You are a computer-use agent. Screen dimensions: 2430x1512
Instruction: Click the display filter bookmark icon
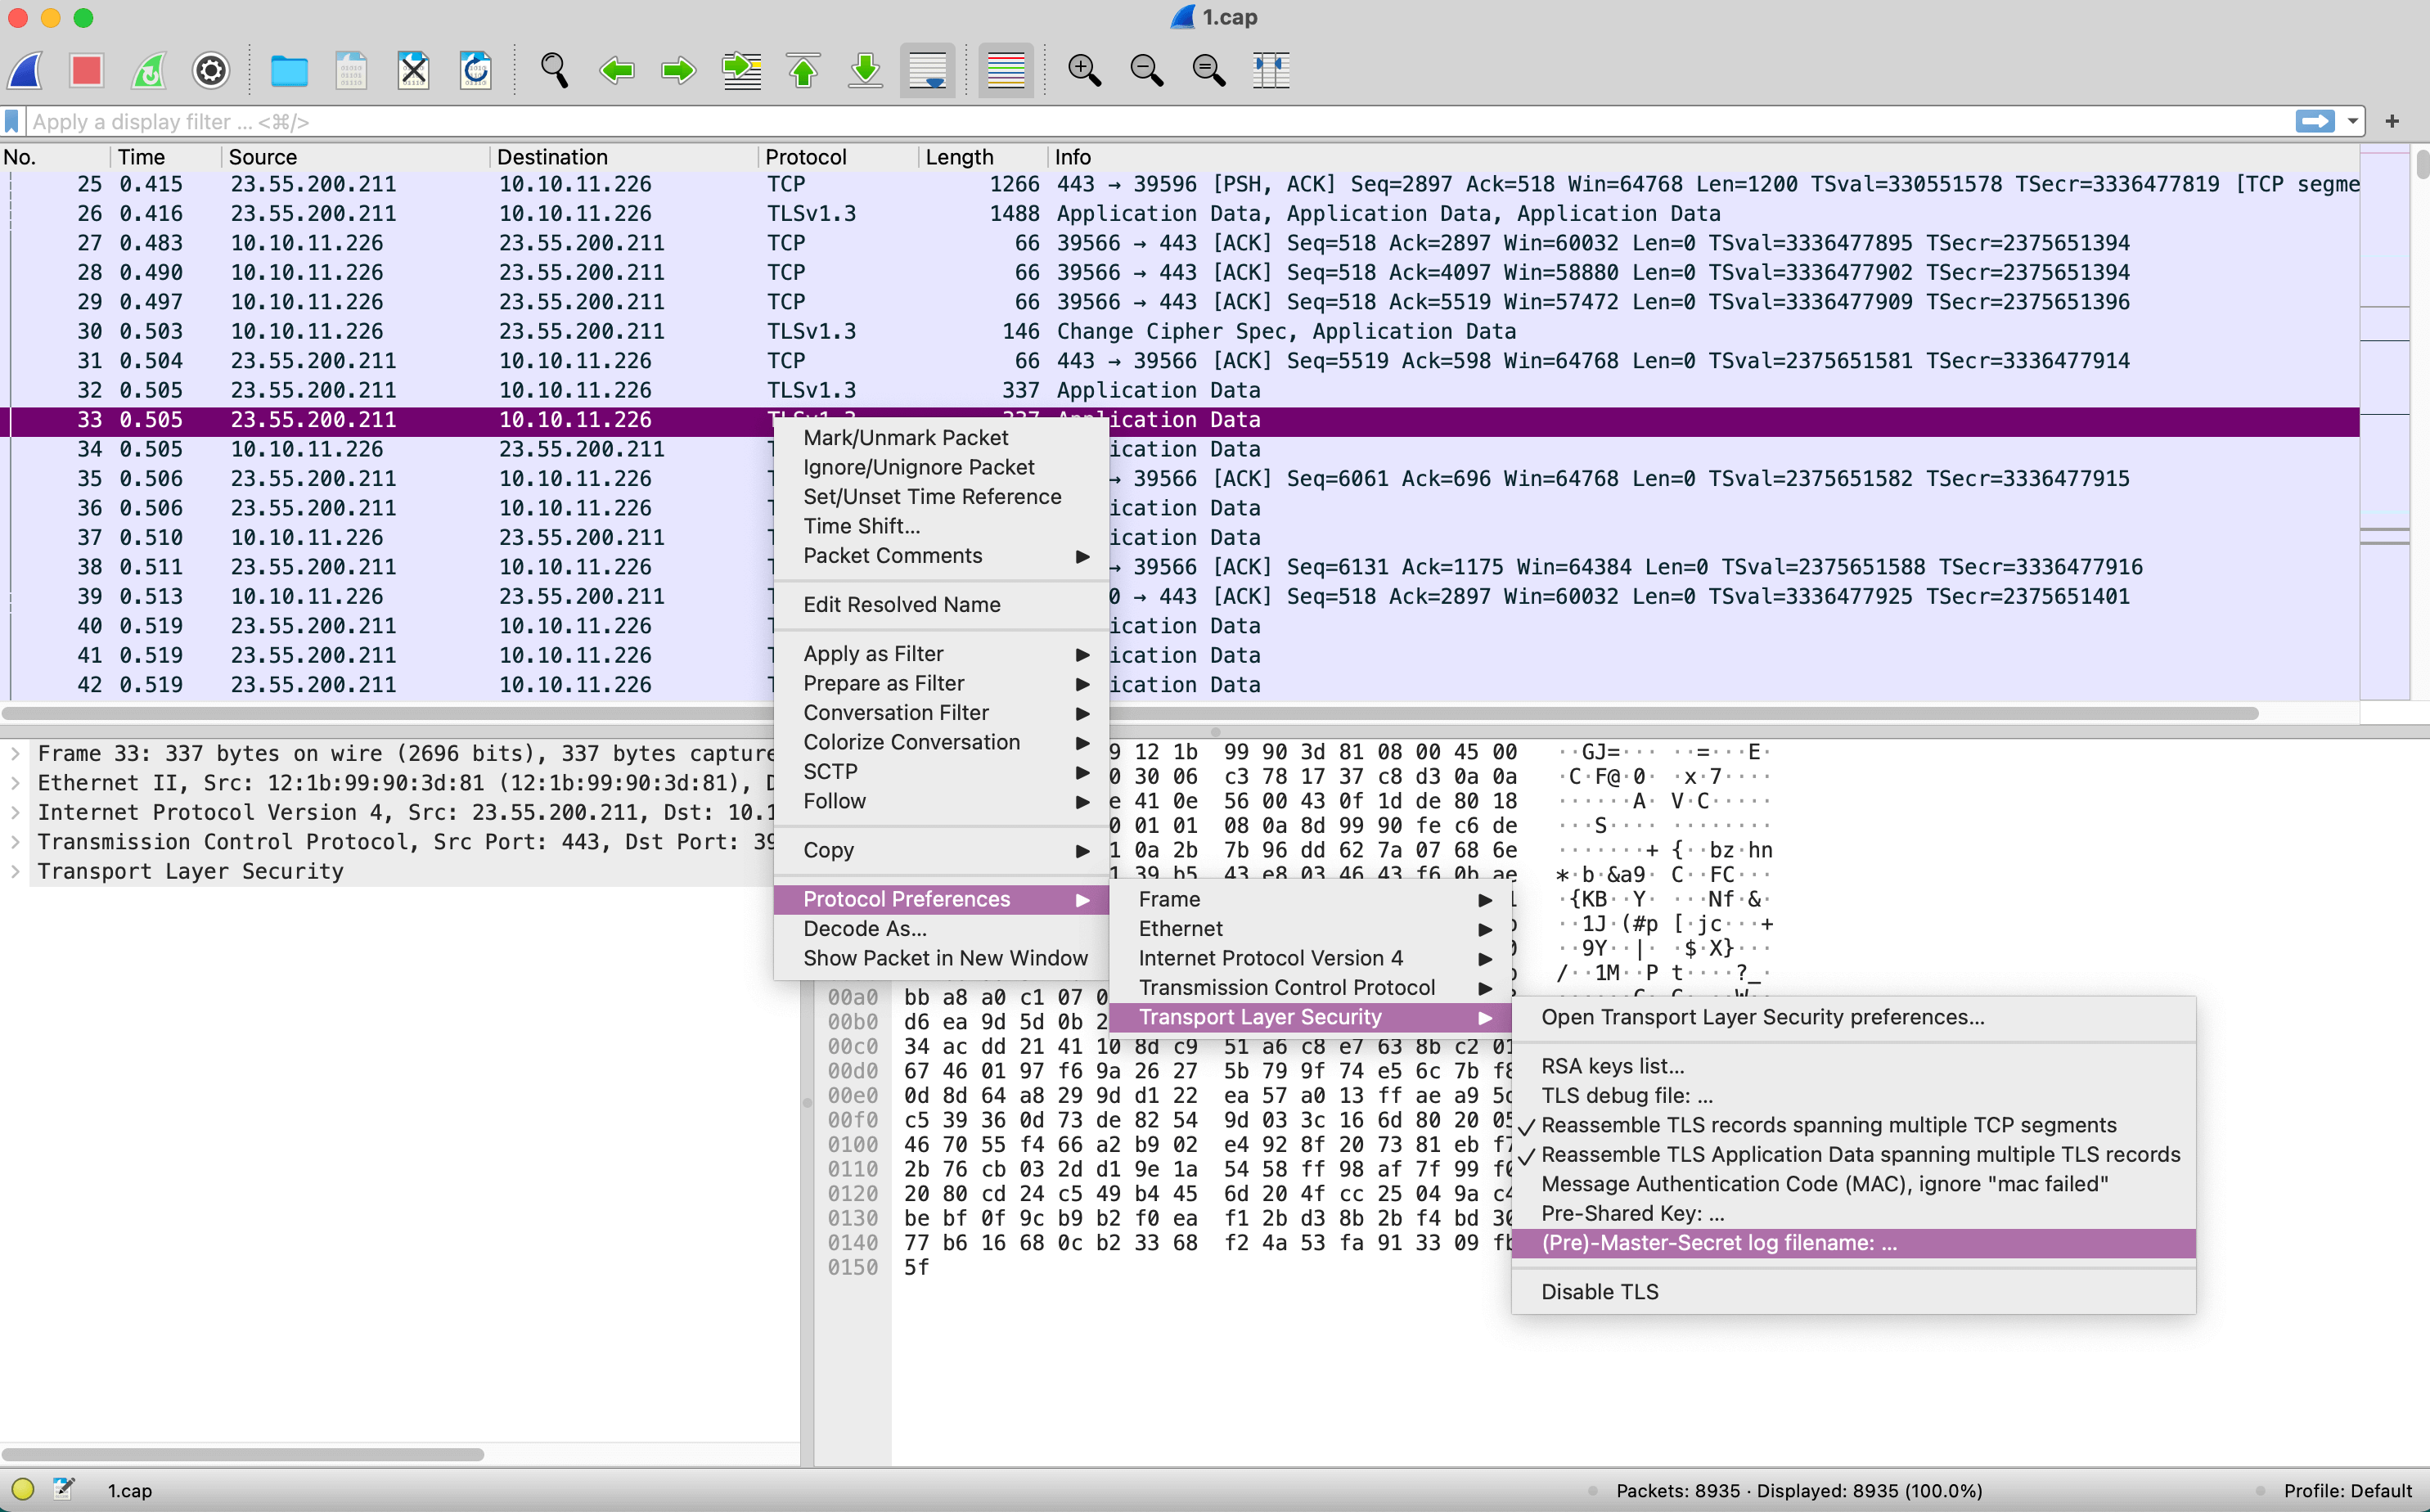12,122
